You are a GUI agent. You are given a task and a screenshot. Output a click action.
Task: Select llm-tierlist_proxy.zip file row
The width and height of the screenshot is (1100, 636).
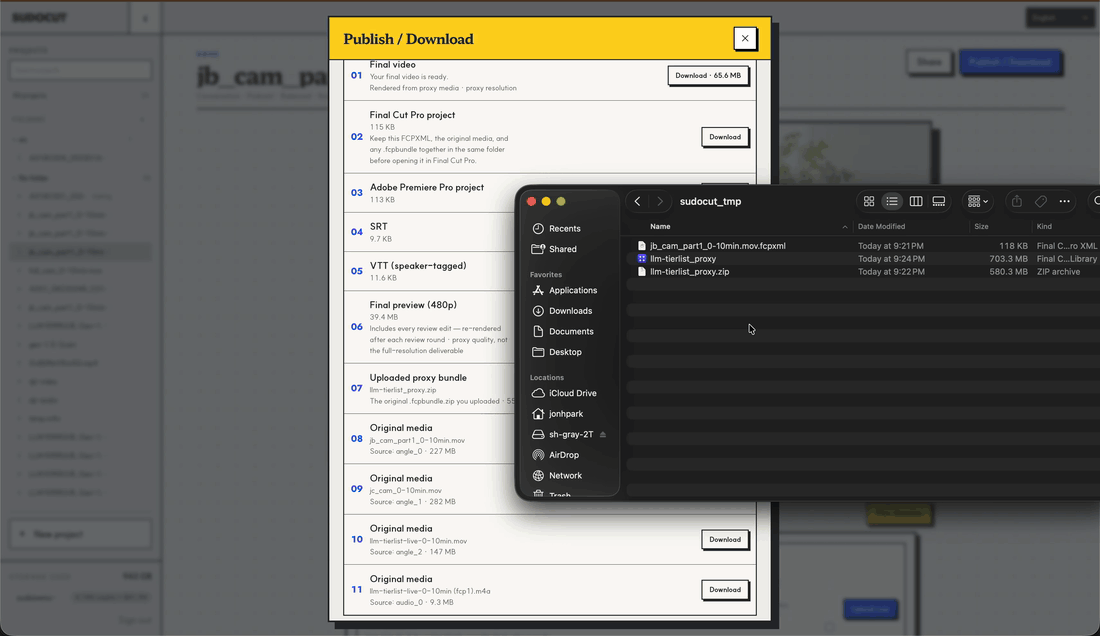tap(863, 271)
